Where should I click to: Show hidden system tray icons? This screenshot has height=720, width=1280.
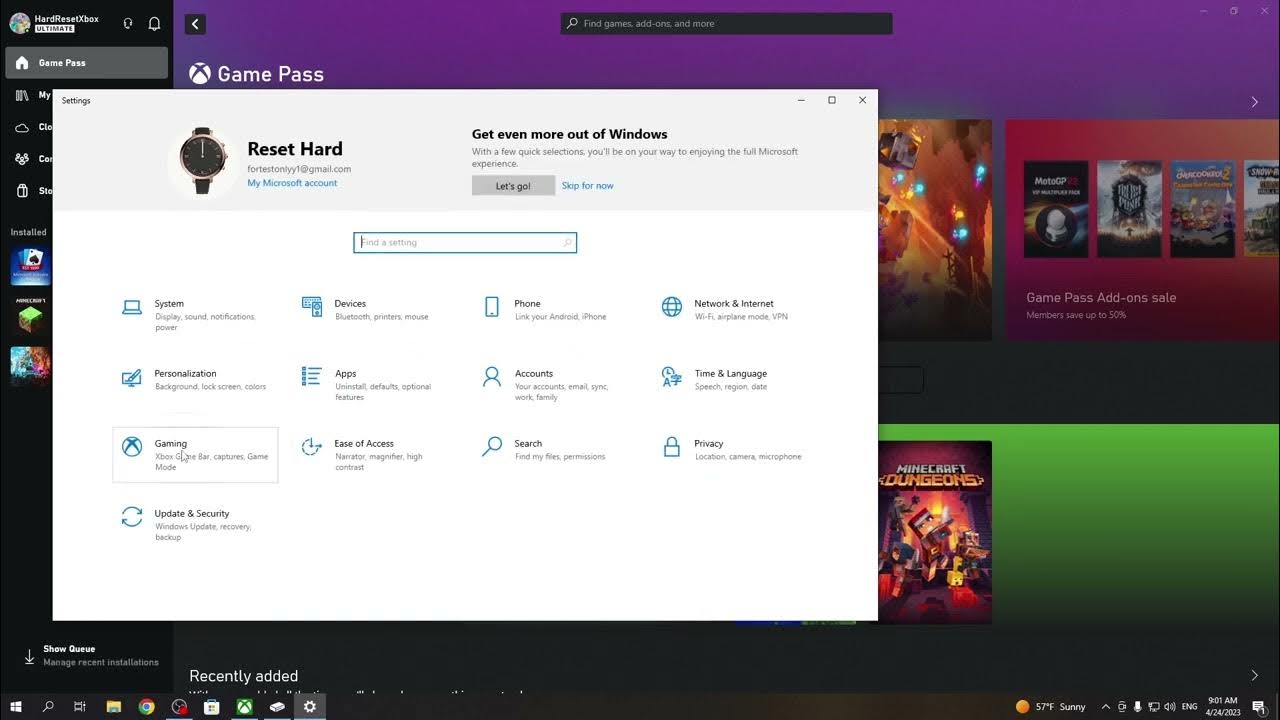coord(1106,706)
